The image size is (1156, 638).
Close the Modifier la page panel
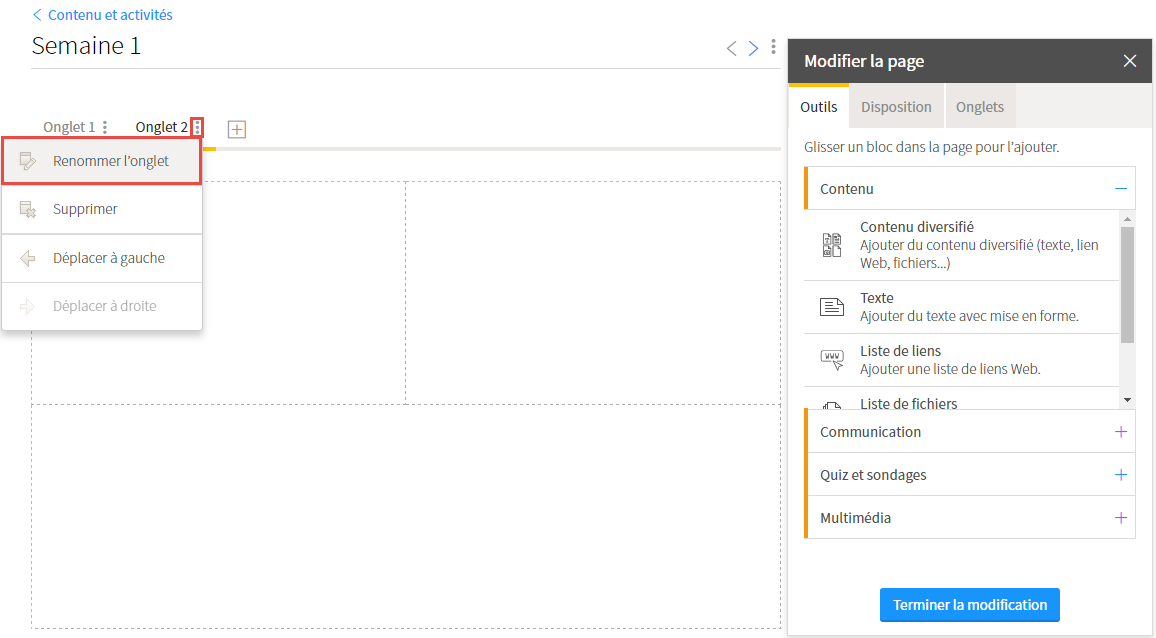click(x=1129, y=61)
